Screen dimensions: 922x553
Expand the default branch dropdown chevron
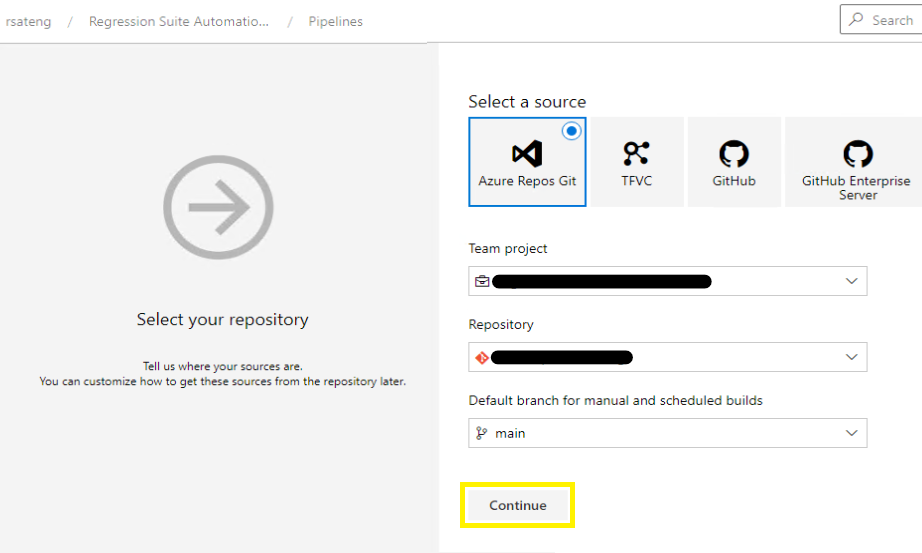point(851,433)
